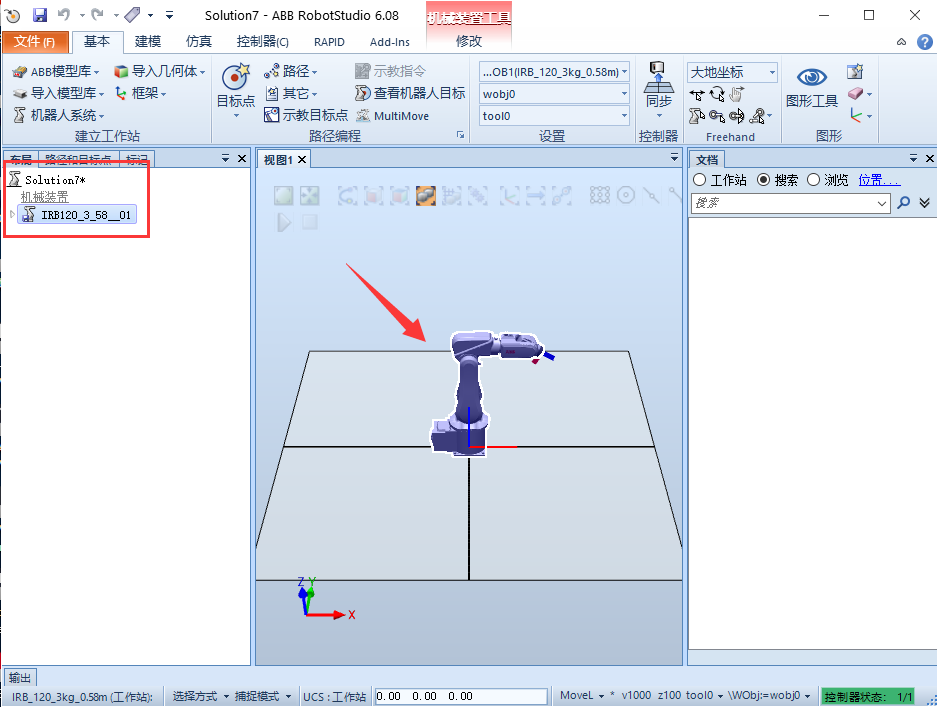The image size is (937, 707).
Task: Click search magnifier in 文档 panel
Action: [904, 203]
